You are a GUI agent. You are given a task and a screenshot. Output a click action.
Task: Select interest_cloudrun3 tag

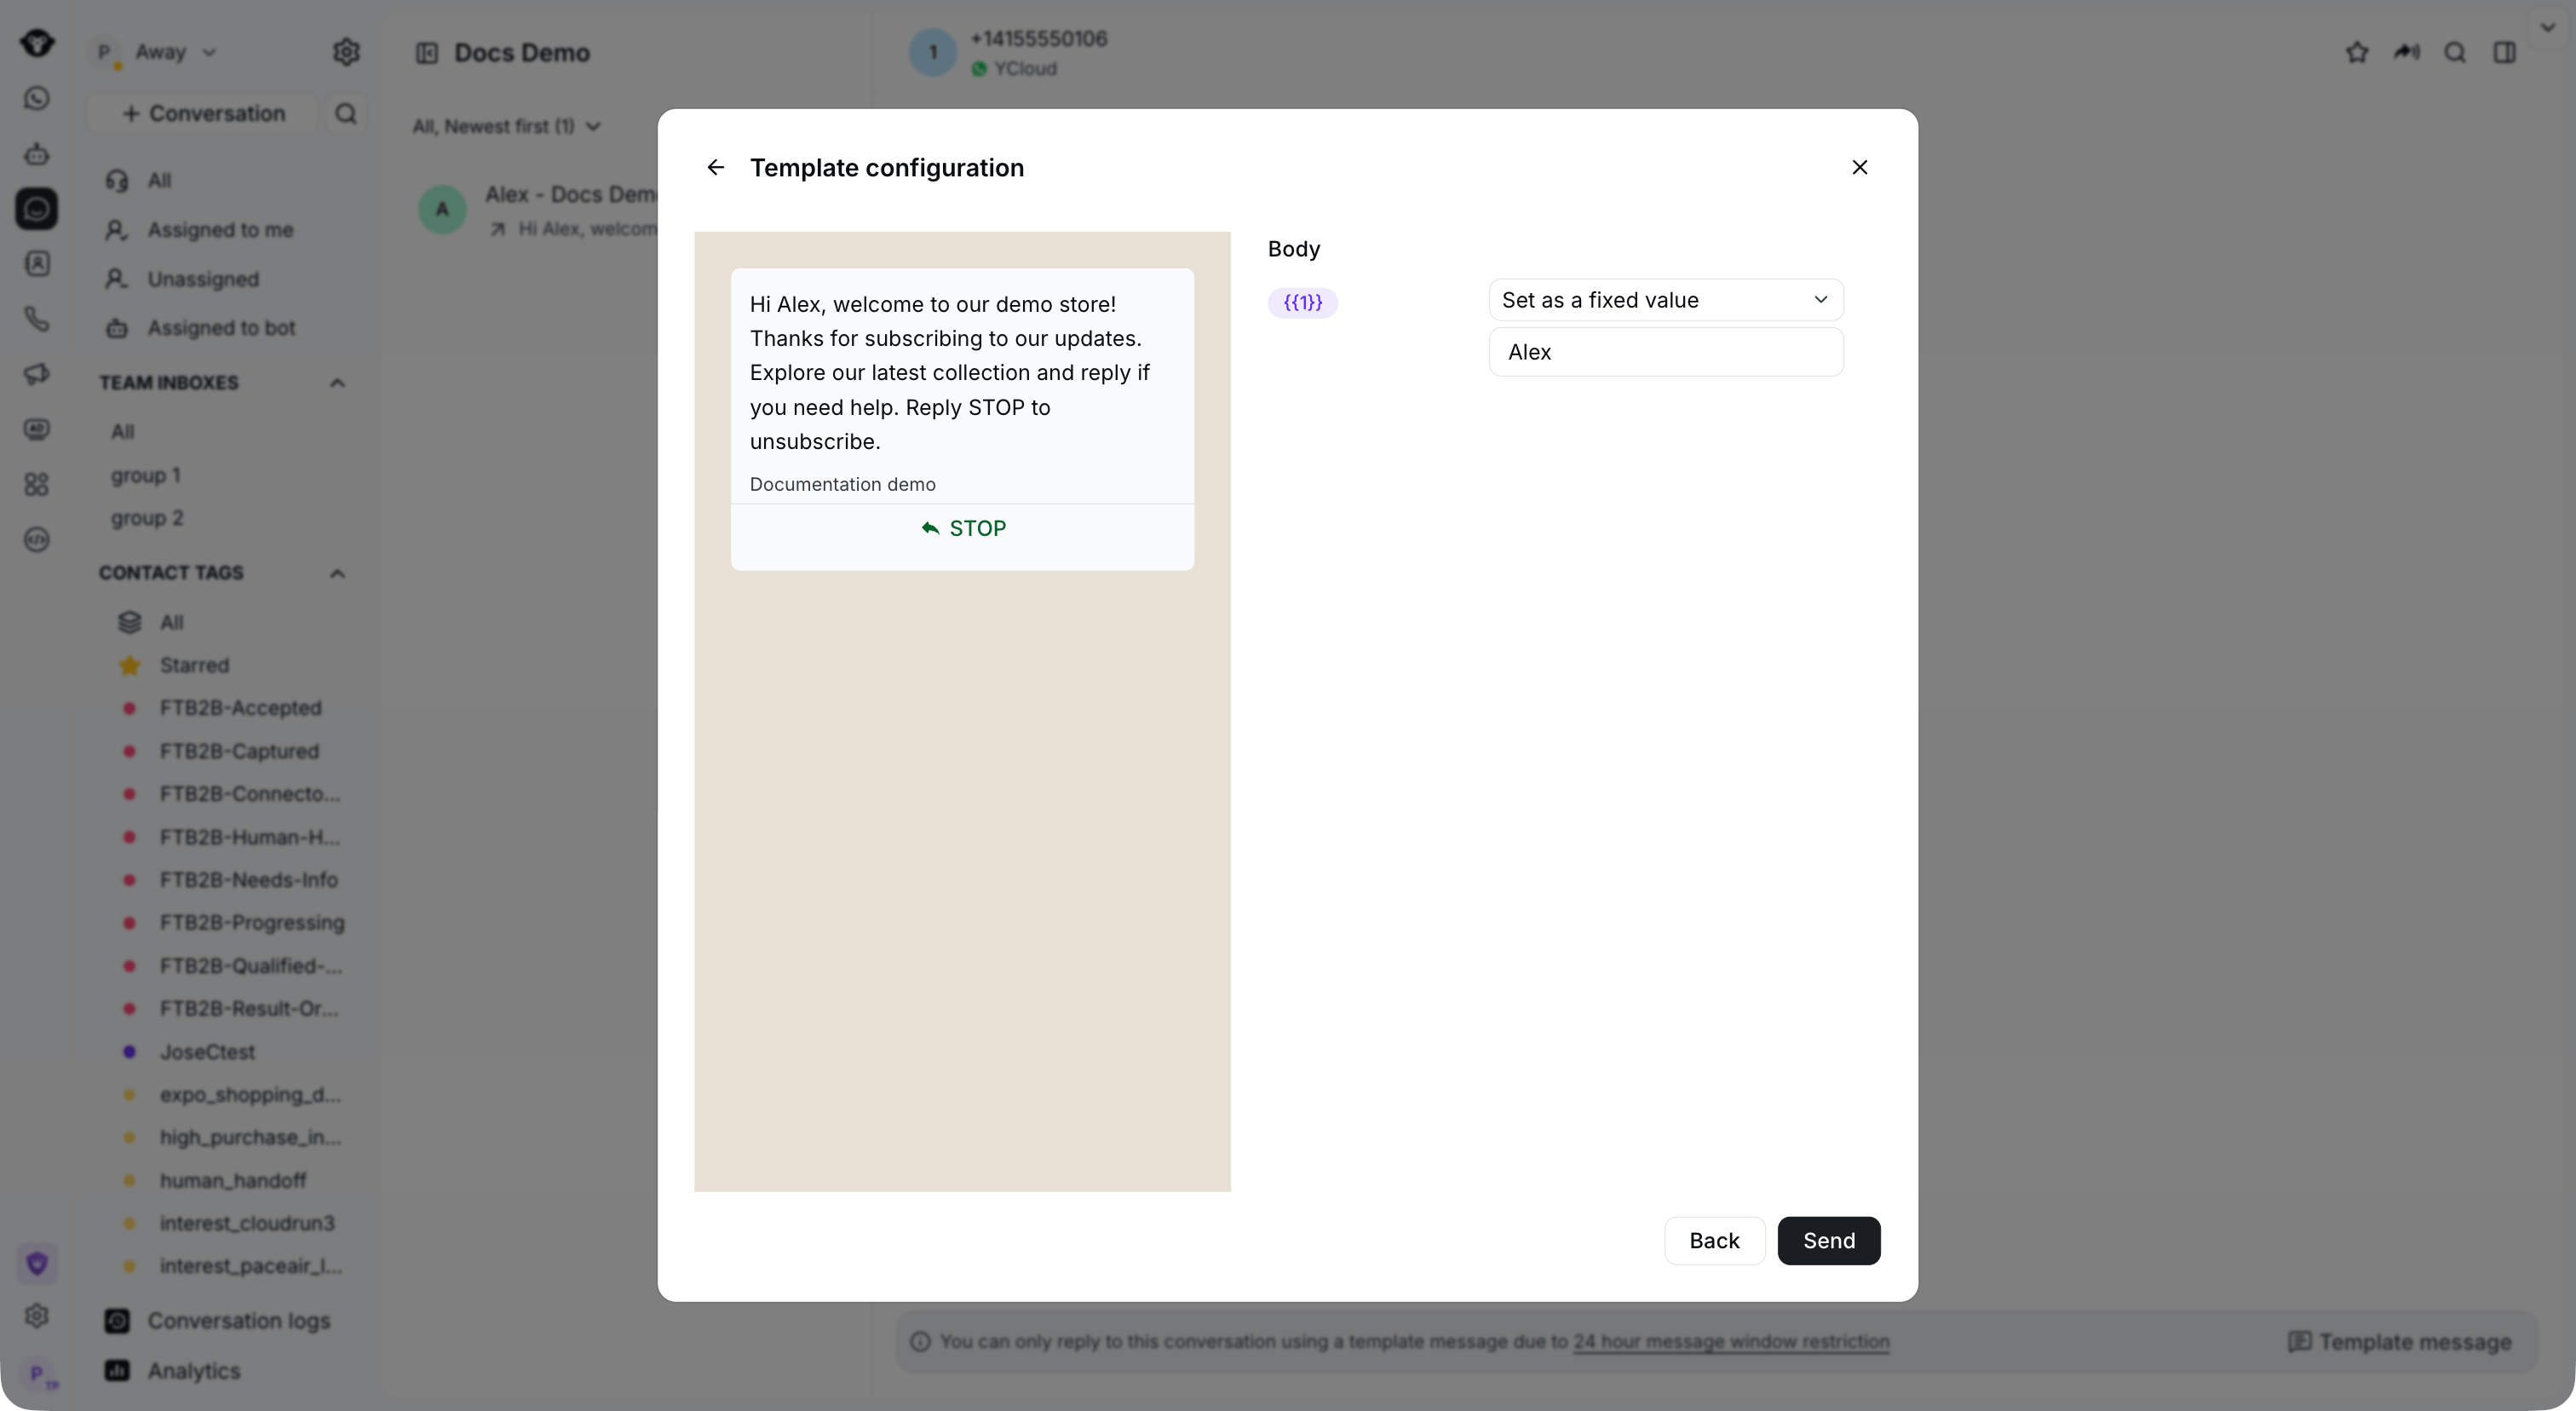point(246,1223)
